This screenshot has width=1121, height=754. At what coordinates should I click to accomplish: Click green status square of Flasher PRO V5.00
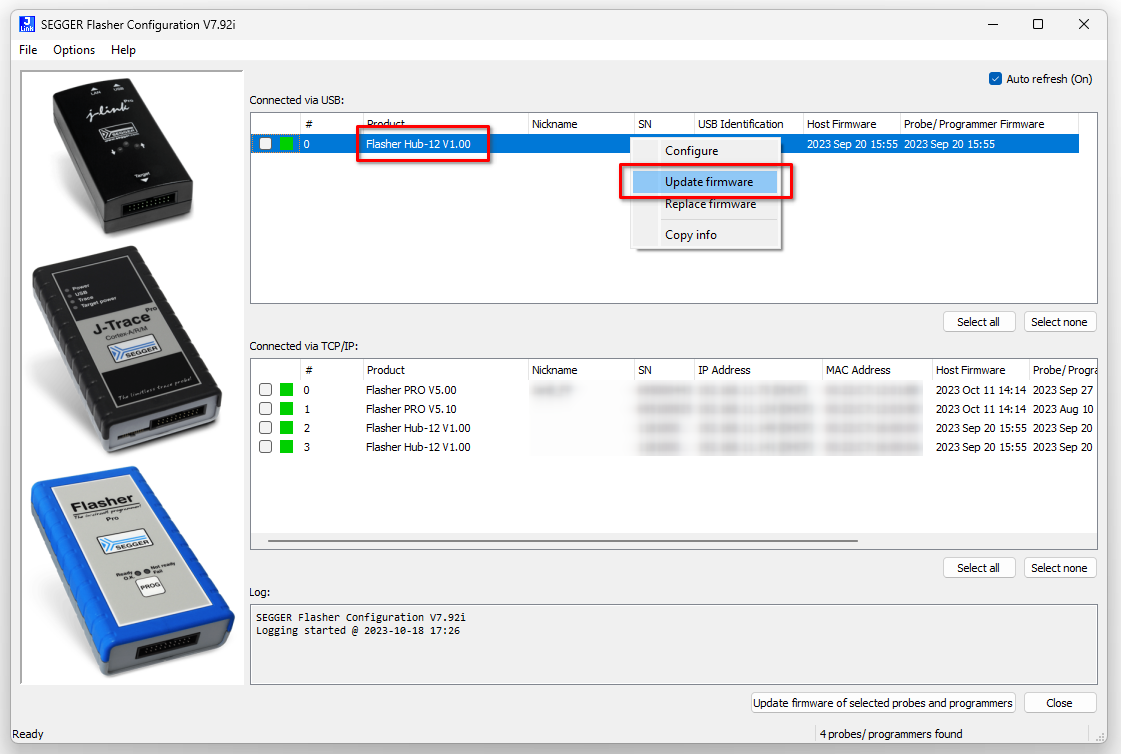tap(287, 390)
